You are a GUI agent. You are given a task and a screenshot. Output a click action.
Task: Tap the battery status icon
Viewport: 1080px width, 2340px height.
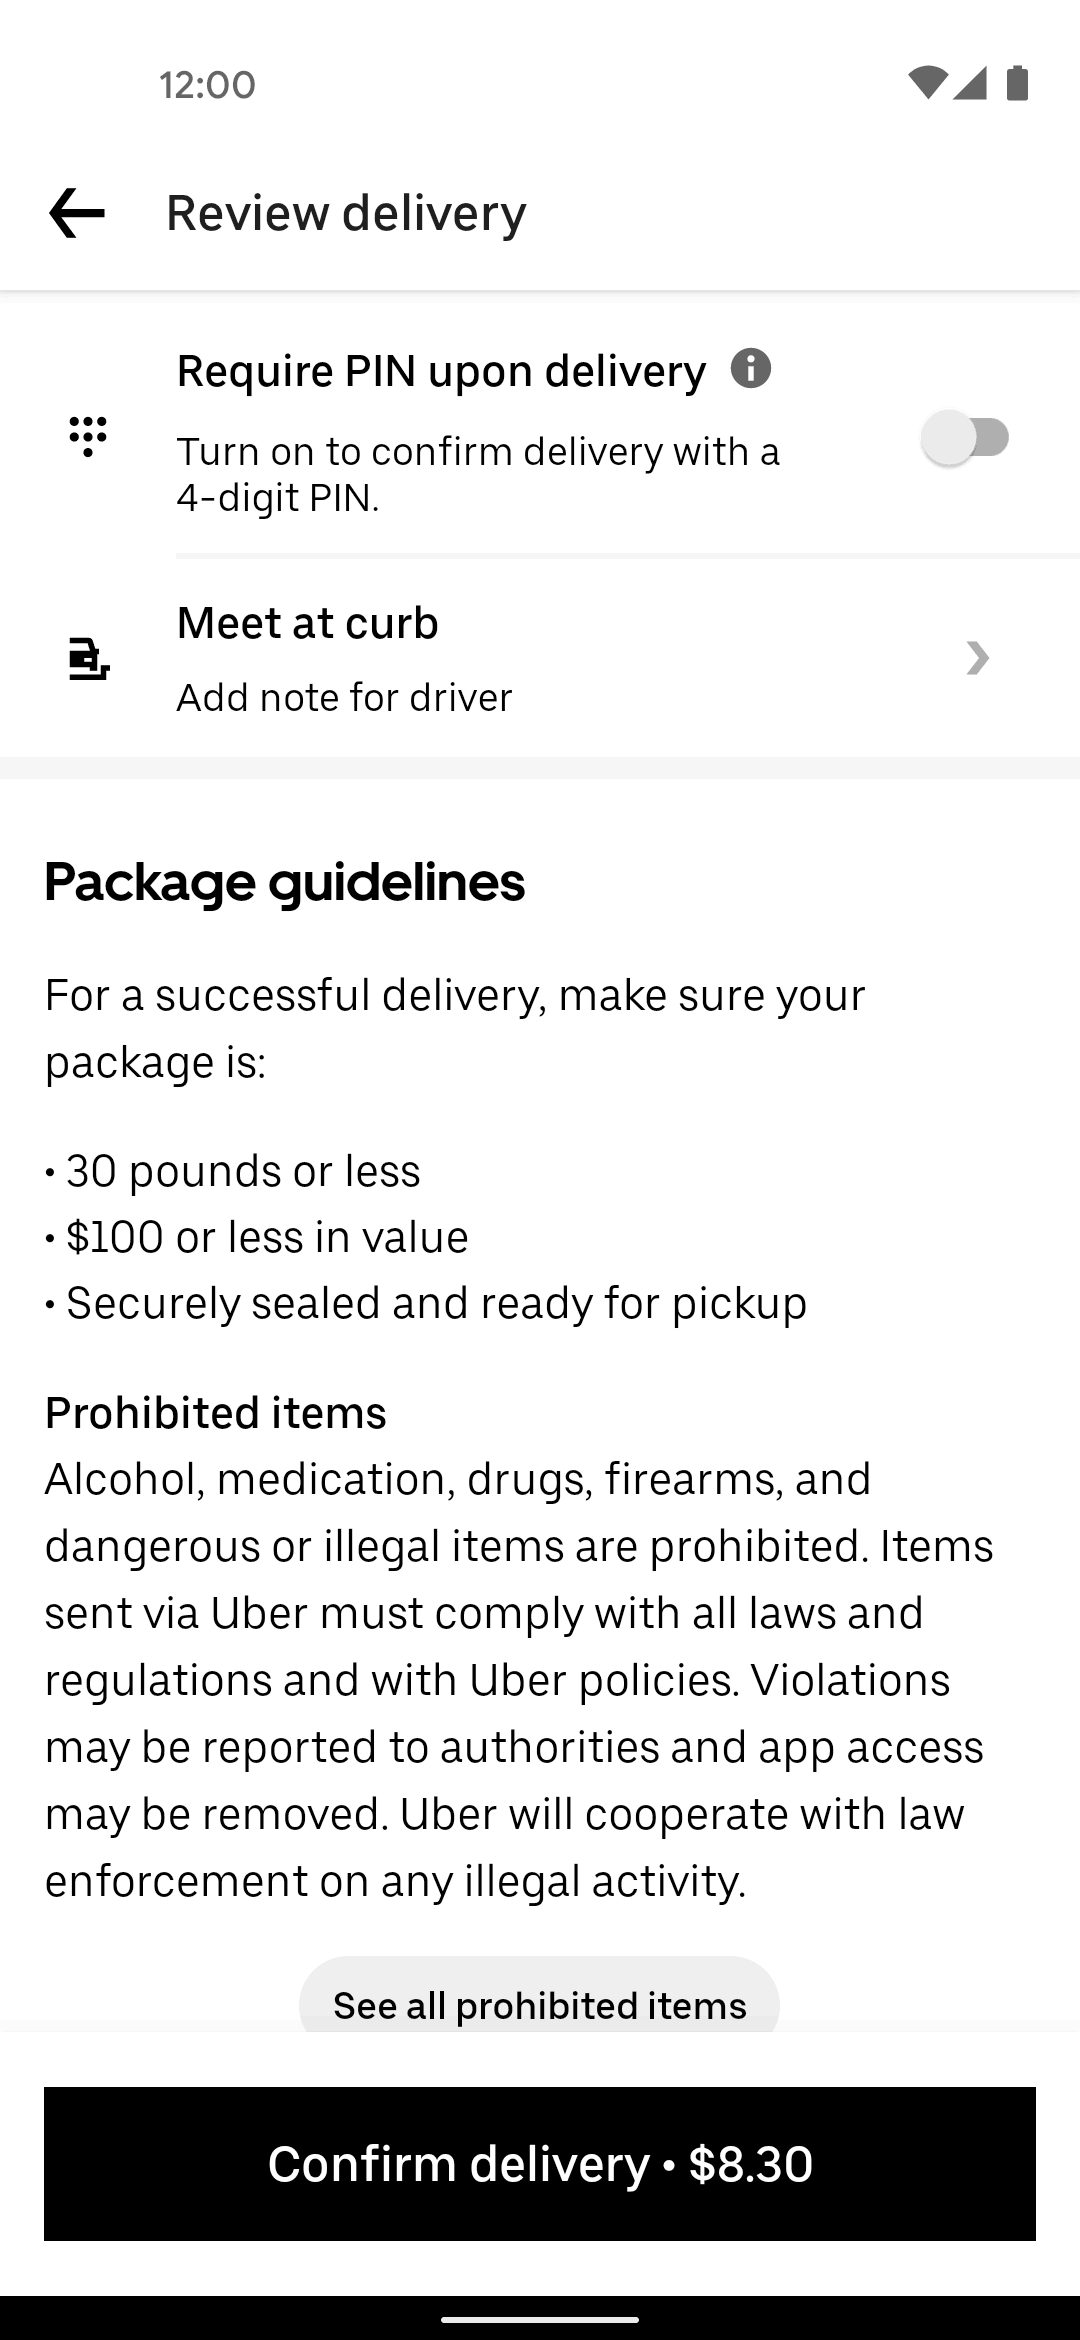[x=1017, y=84]
